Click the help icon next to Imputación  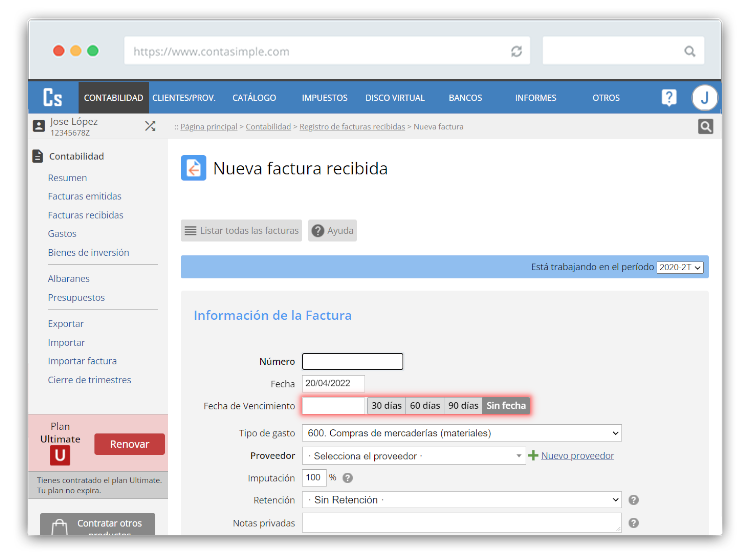[348, 478]
